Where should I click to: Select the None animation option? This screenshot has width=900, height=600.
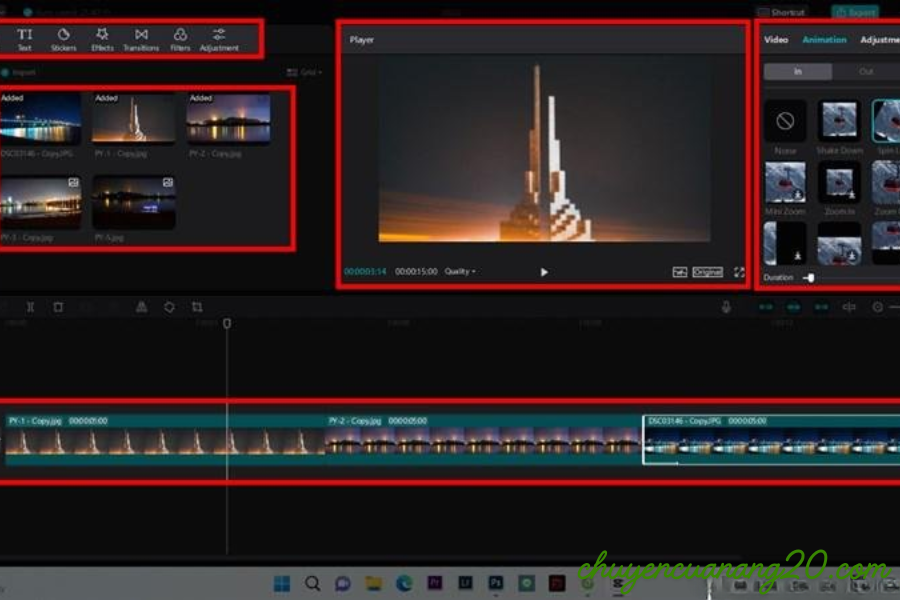click(785, 124)
